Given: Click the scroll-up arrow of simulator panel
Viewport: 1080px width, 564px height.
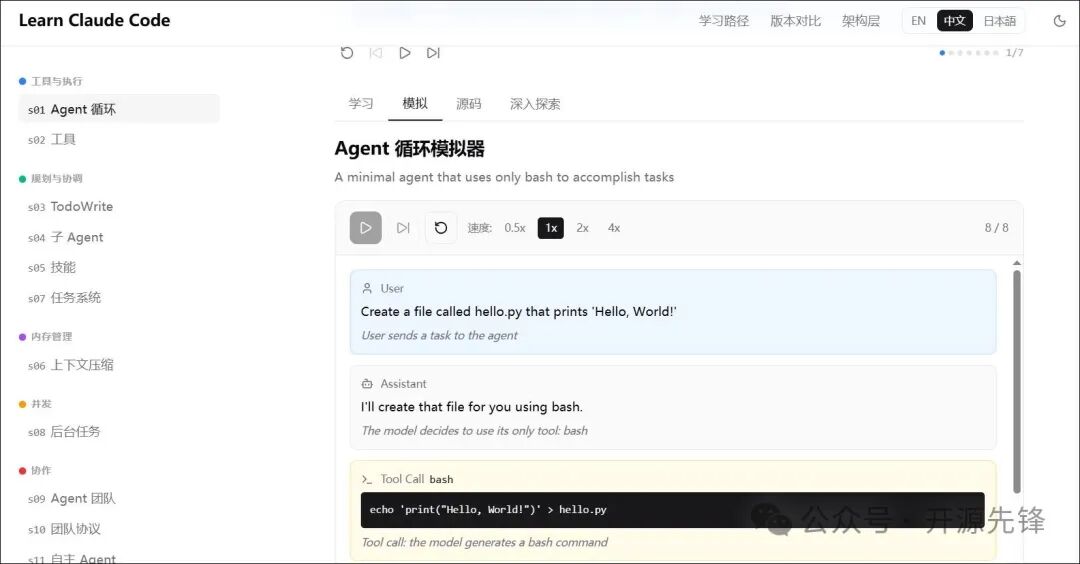Looking at the screenshot, I should [x=1017, y=263].
